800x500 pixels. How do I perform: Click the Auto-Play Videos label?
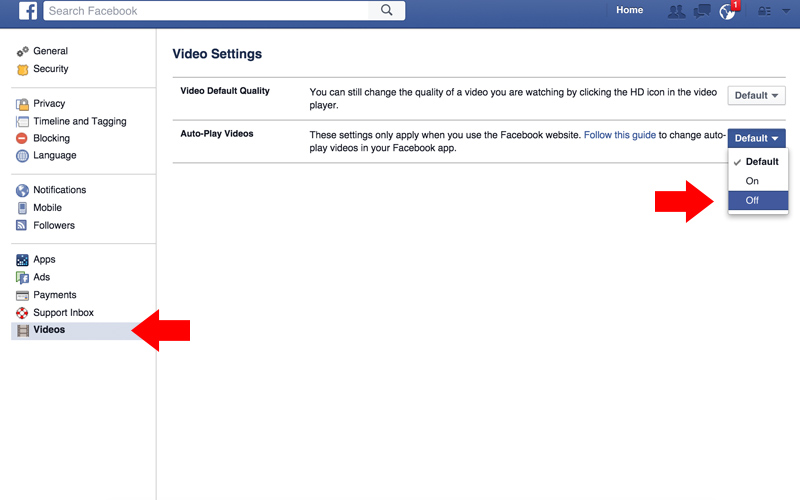pyautogui.click(x=217, y=134)
